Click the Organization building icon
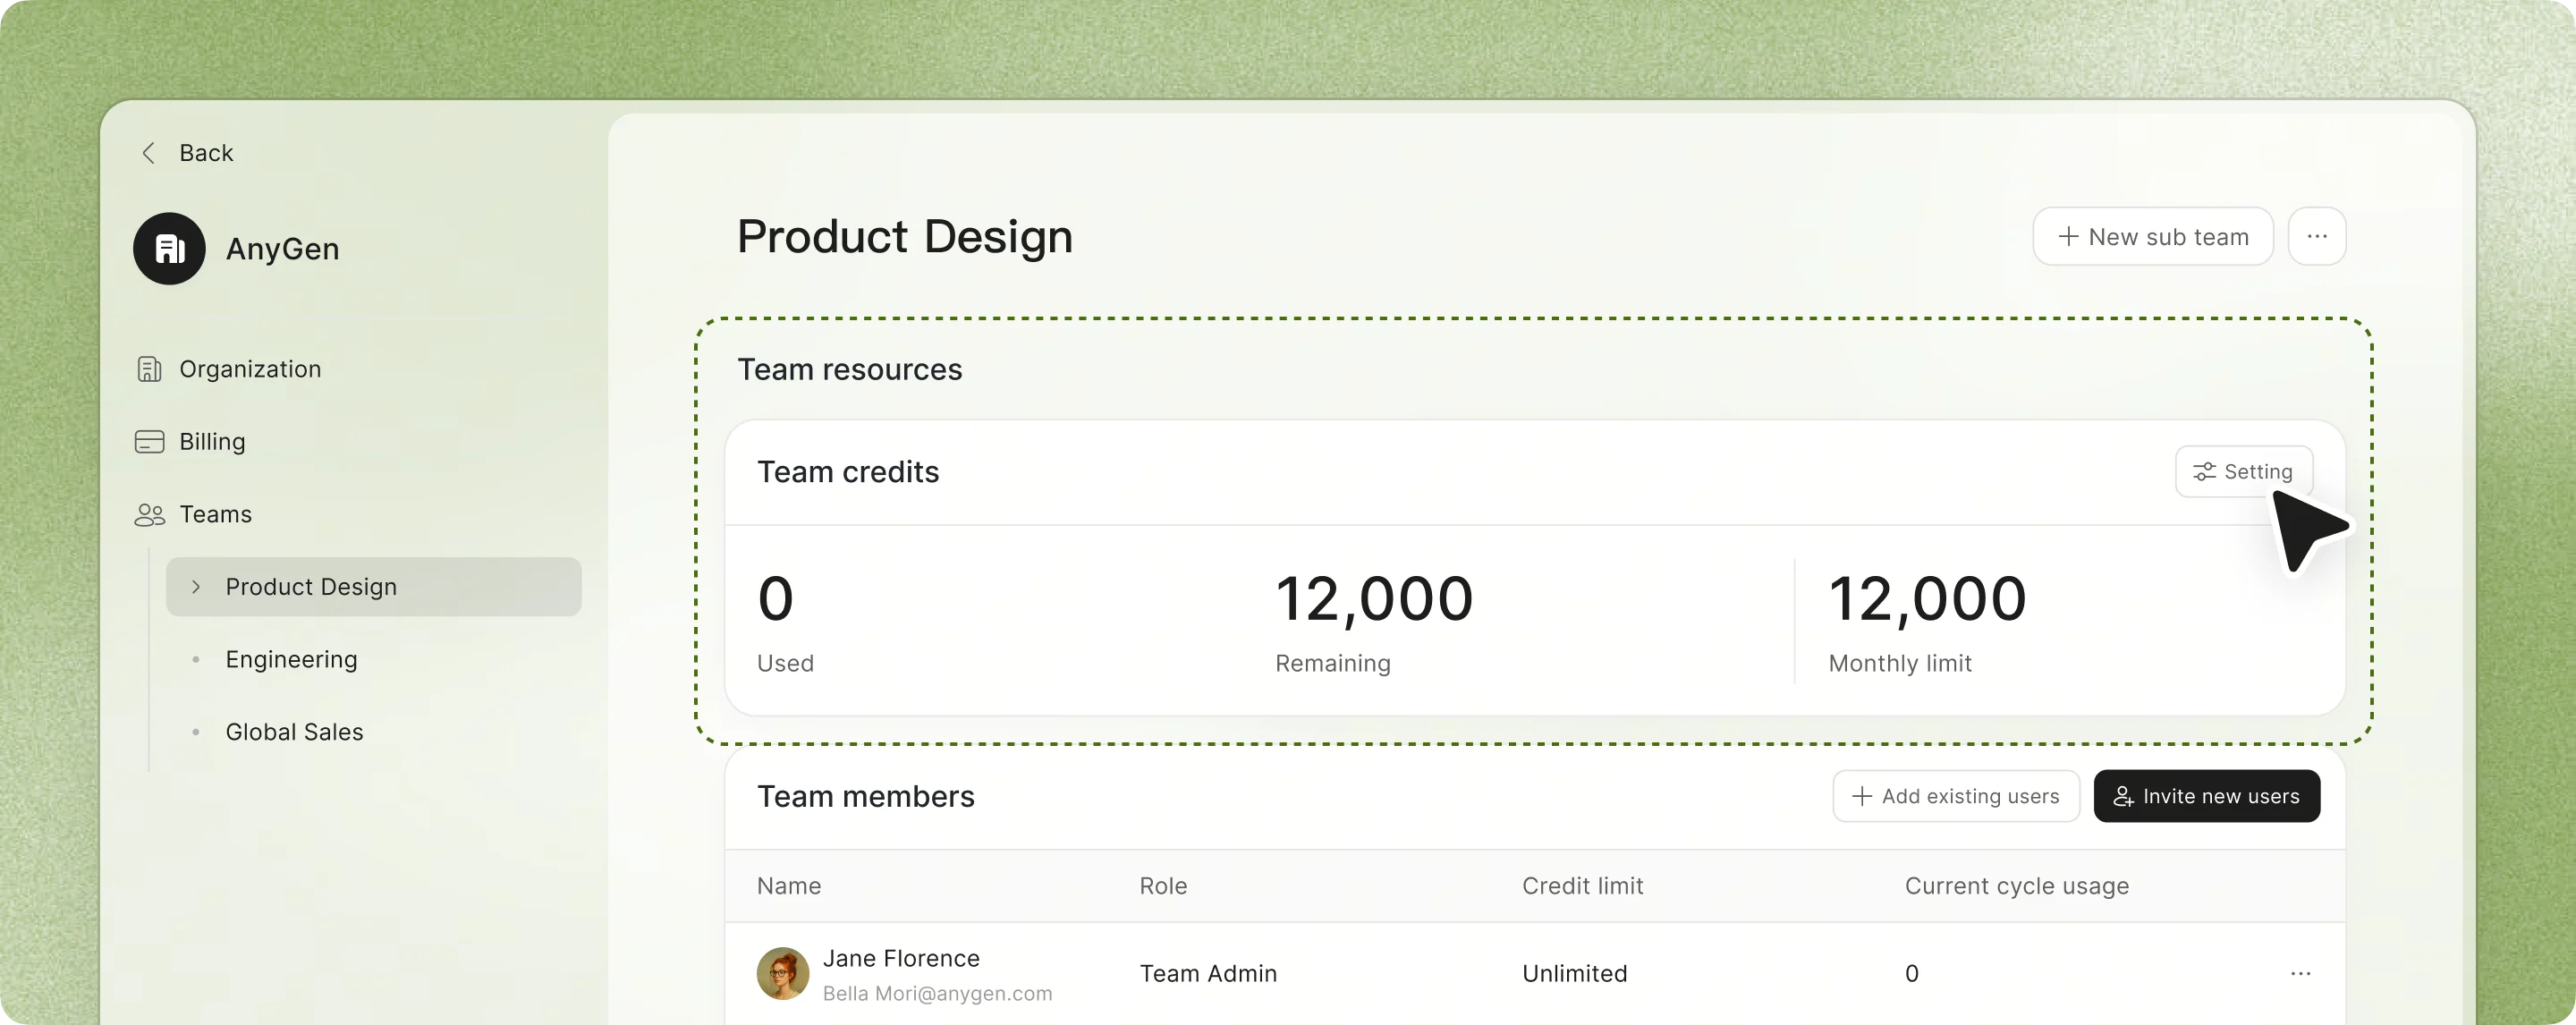Viewport: 2576px width, 1025px height. tap(149, 369)
